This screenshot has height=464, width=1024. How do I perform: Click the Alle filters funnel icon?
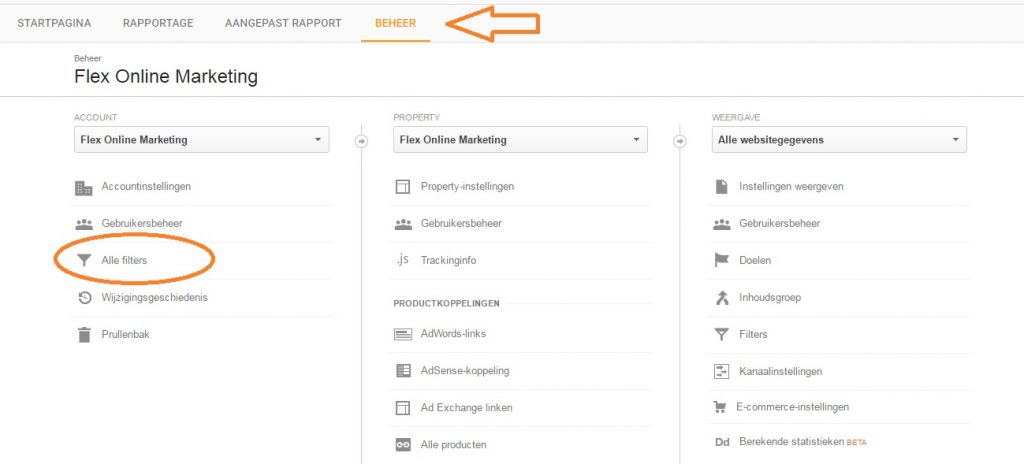(x=84, y=260)
